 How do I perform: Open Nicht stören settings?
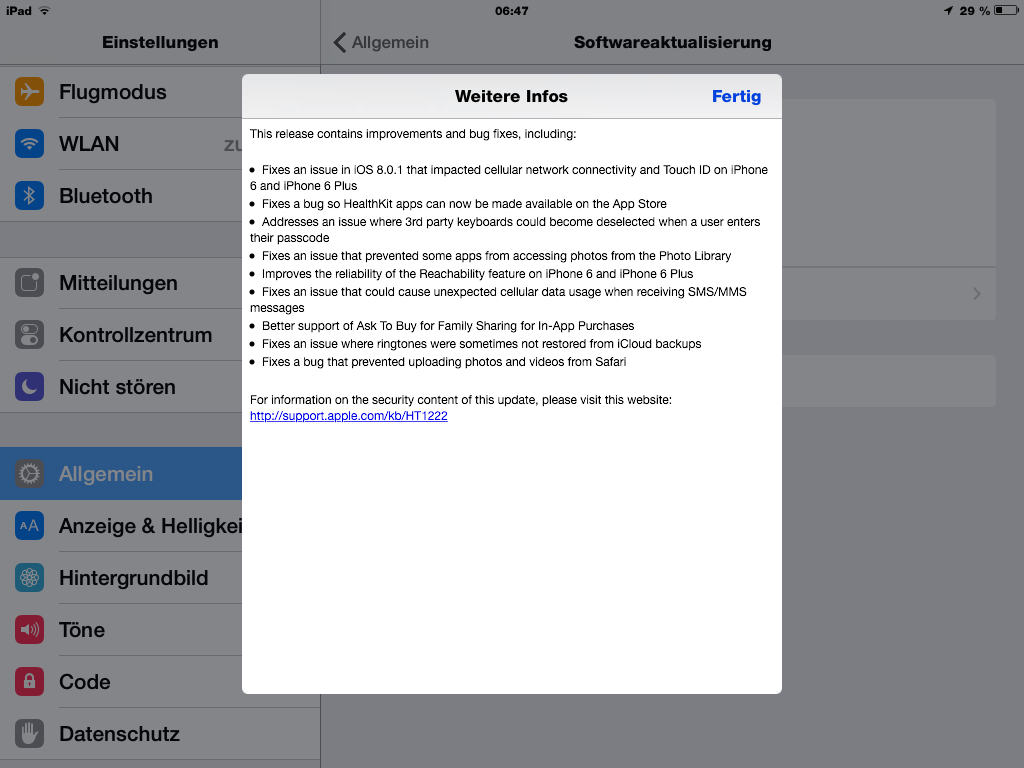pos(121,387)
